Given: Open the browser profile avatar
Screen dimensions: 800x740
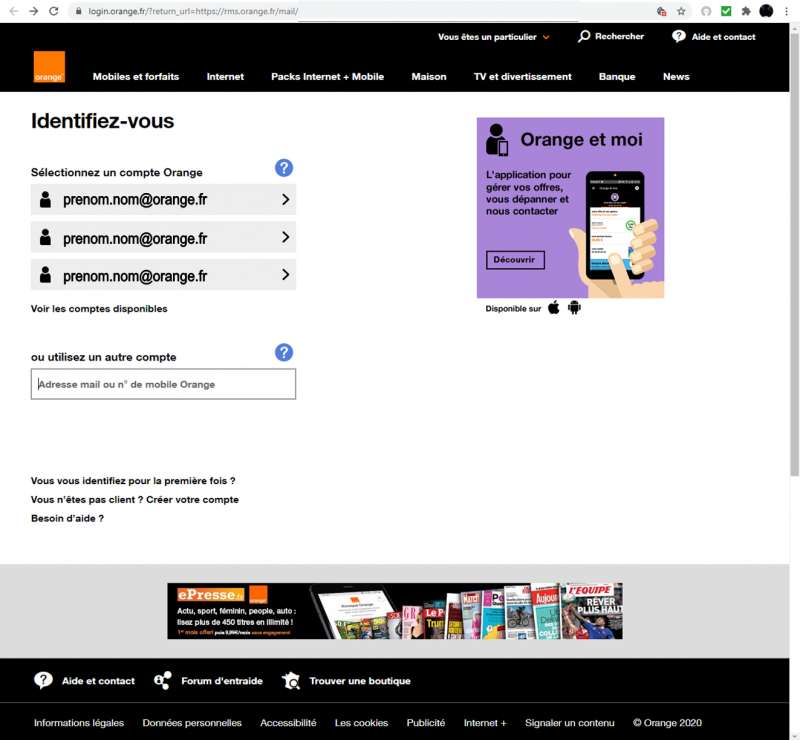Looking at the screenshot, I should coord(766,11).
